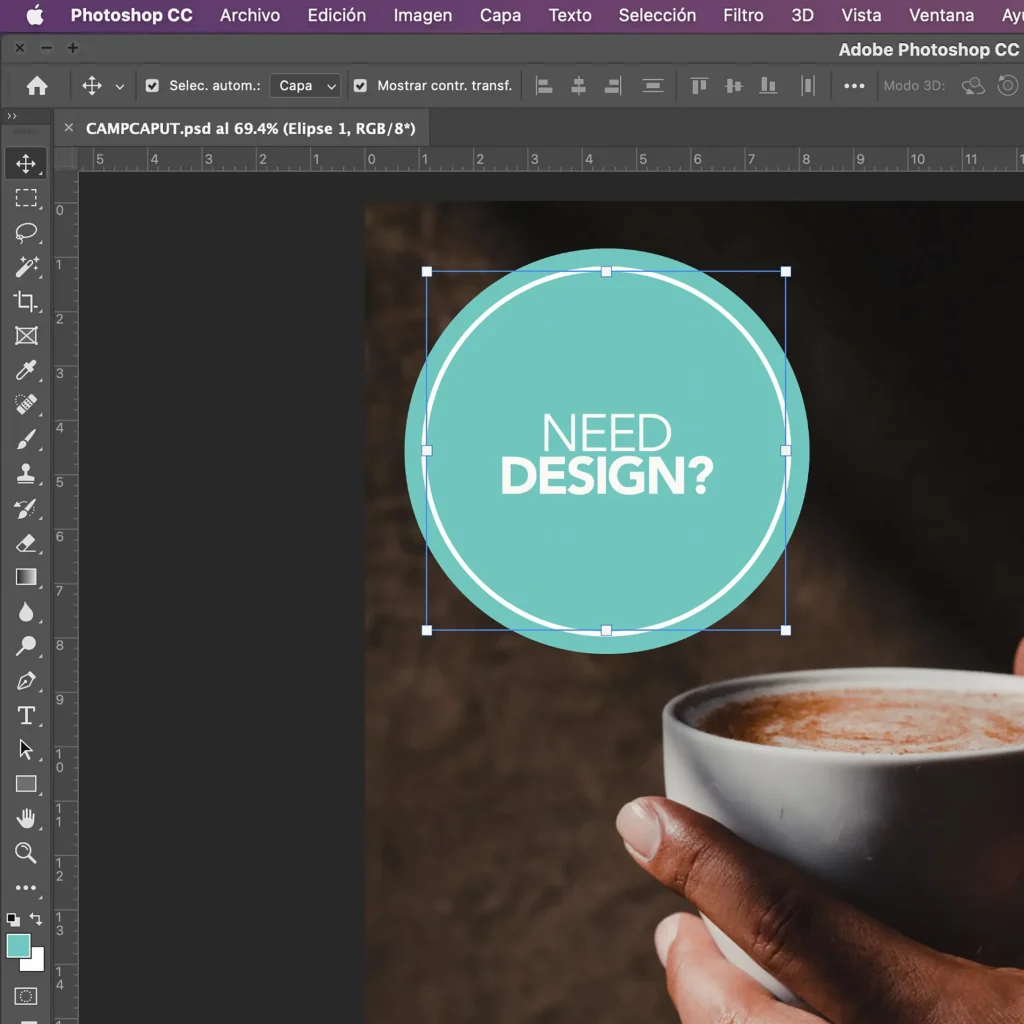Pick the Eyedropper tool
Viewport: 1024px width, 1024px height.
(x=26, y=371)
